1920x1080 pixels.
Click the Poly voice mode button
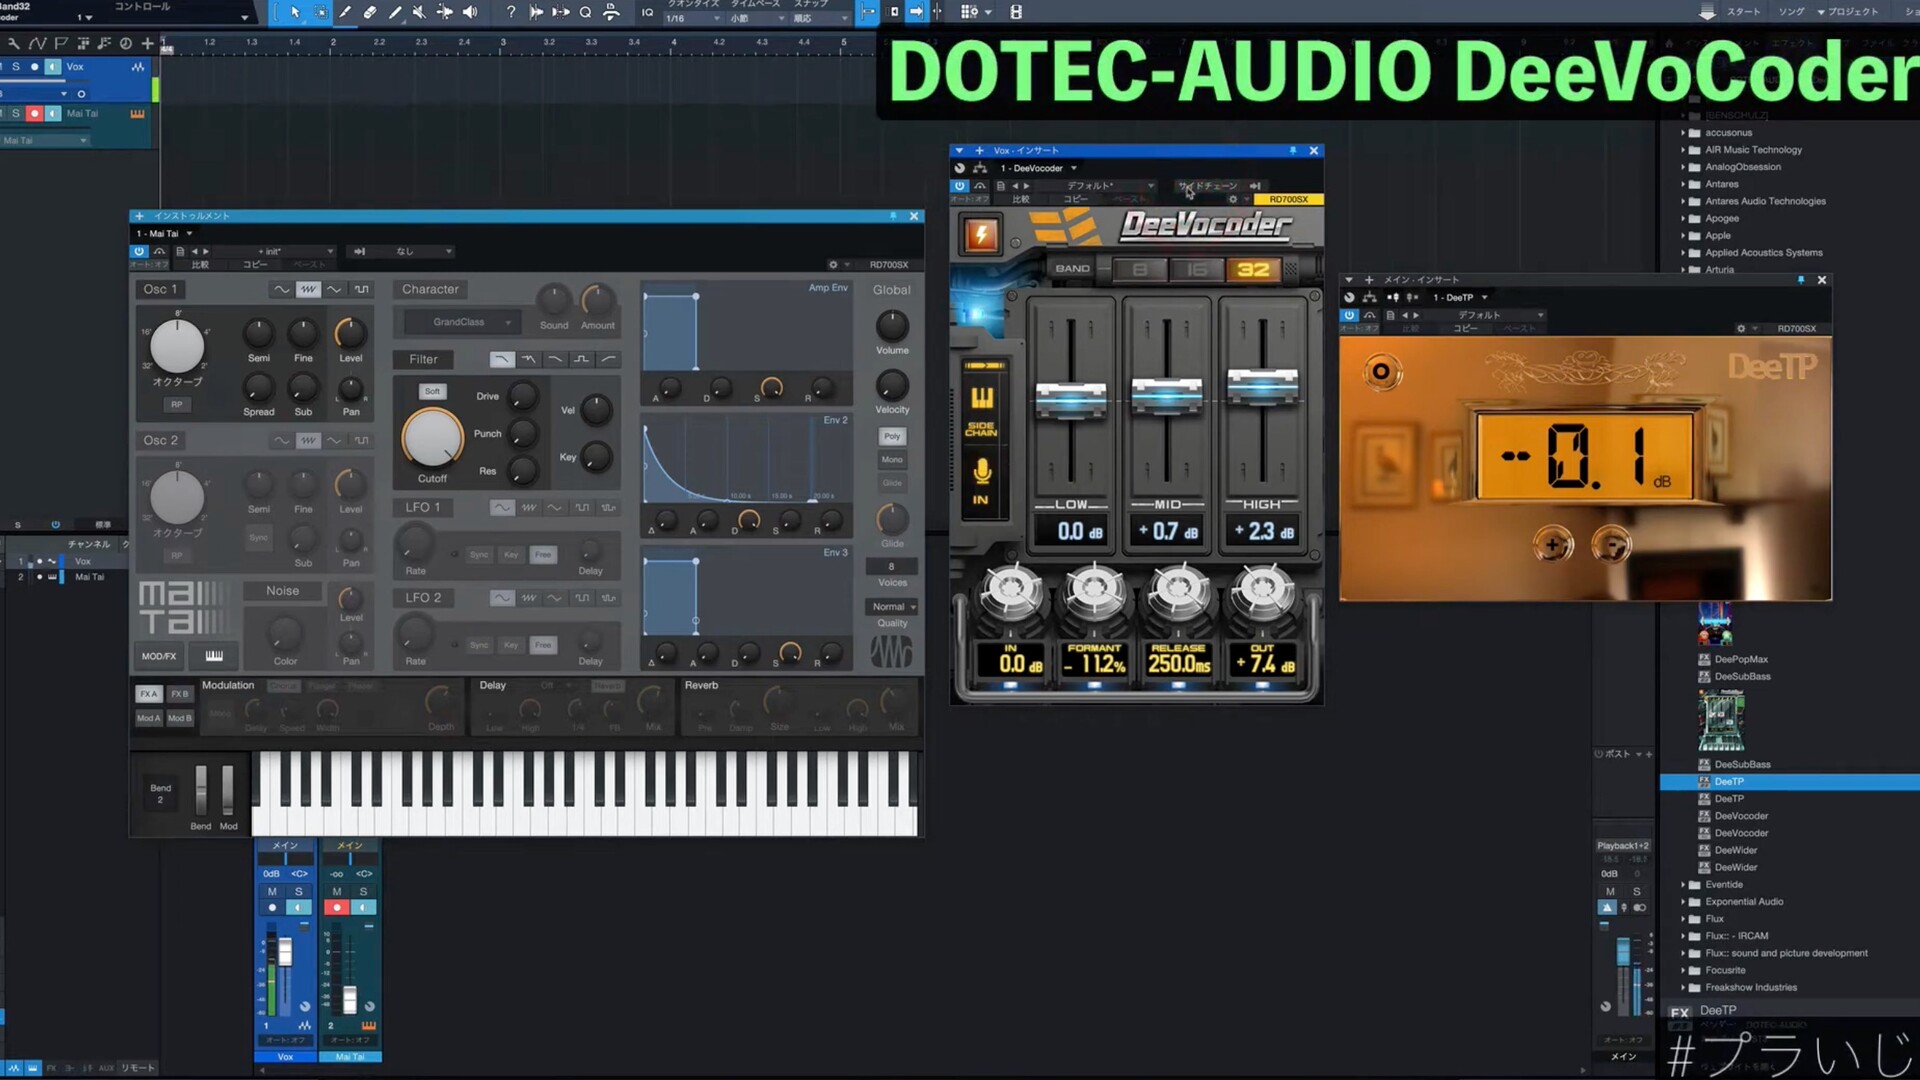tap(892, 436)
